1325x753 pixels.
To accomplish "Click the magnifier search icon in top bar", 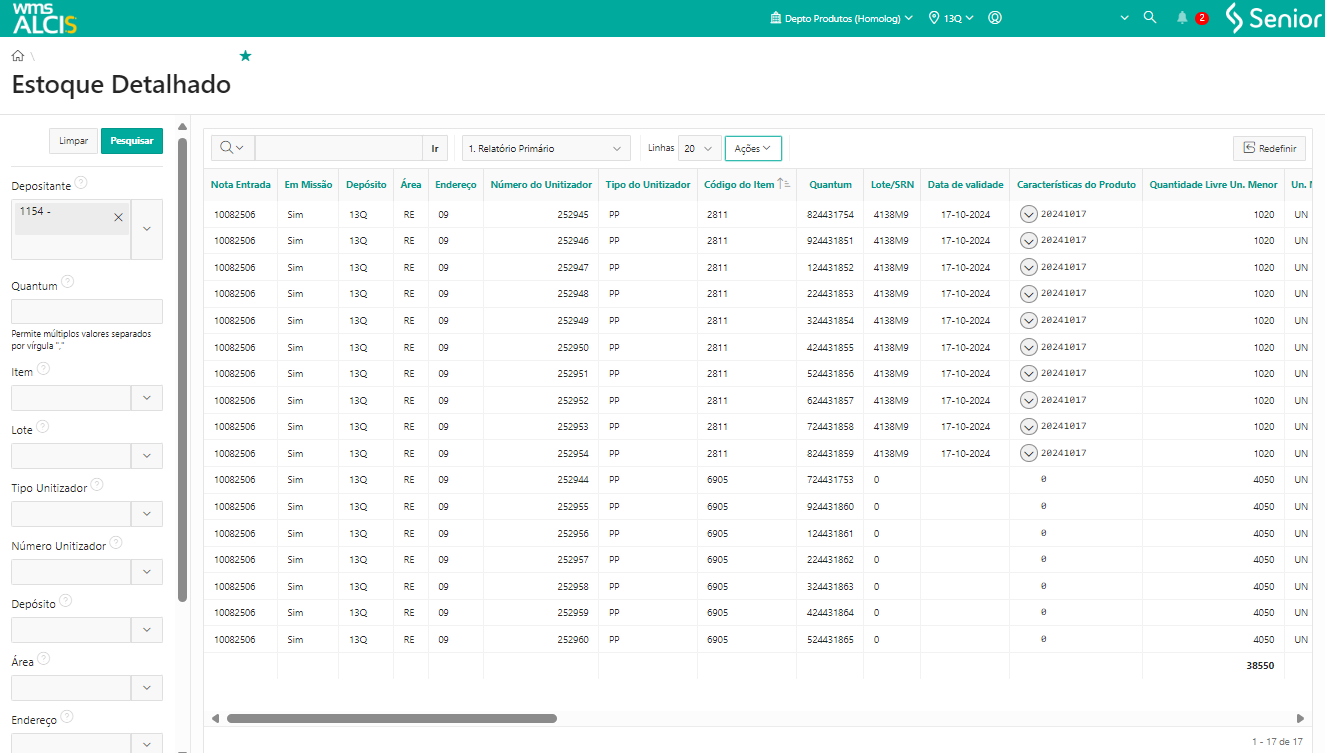I will [x=1150, y=18].
